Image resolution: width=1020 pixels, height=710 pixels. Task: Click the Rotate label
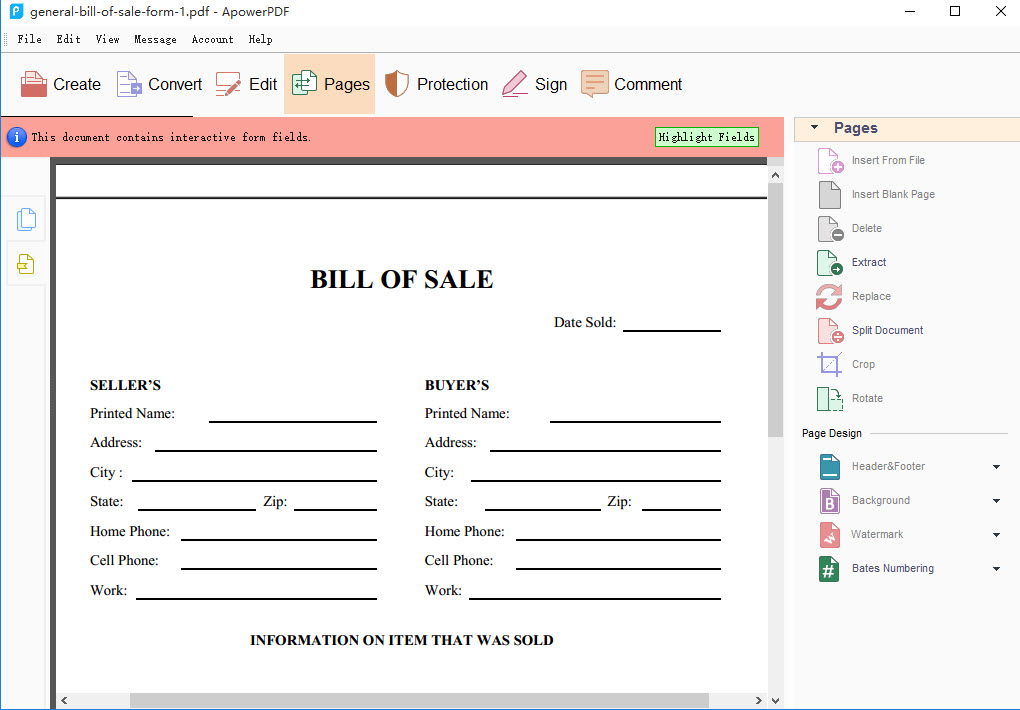(x=867, y=398)
